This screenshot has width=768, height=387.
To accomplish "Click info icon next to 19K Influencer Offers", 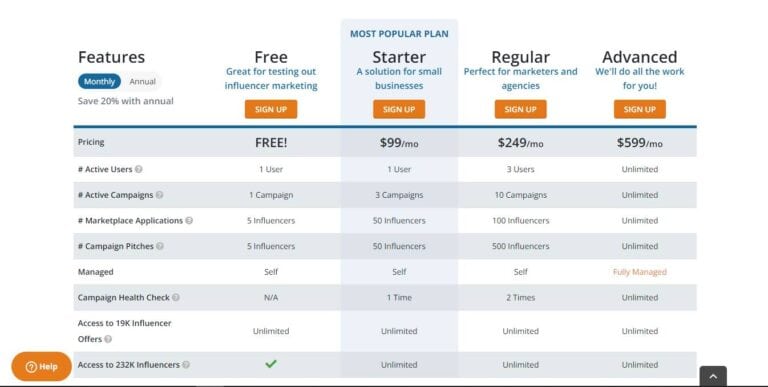I will tap(108, 339).
